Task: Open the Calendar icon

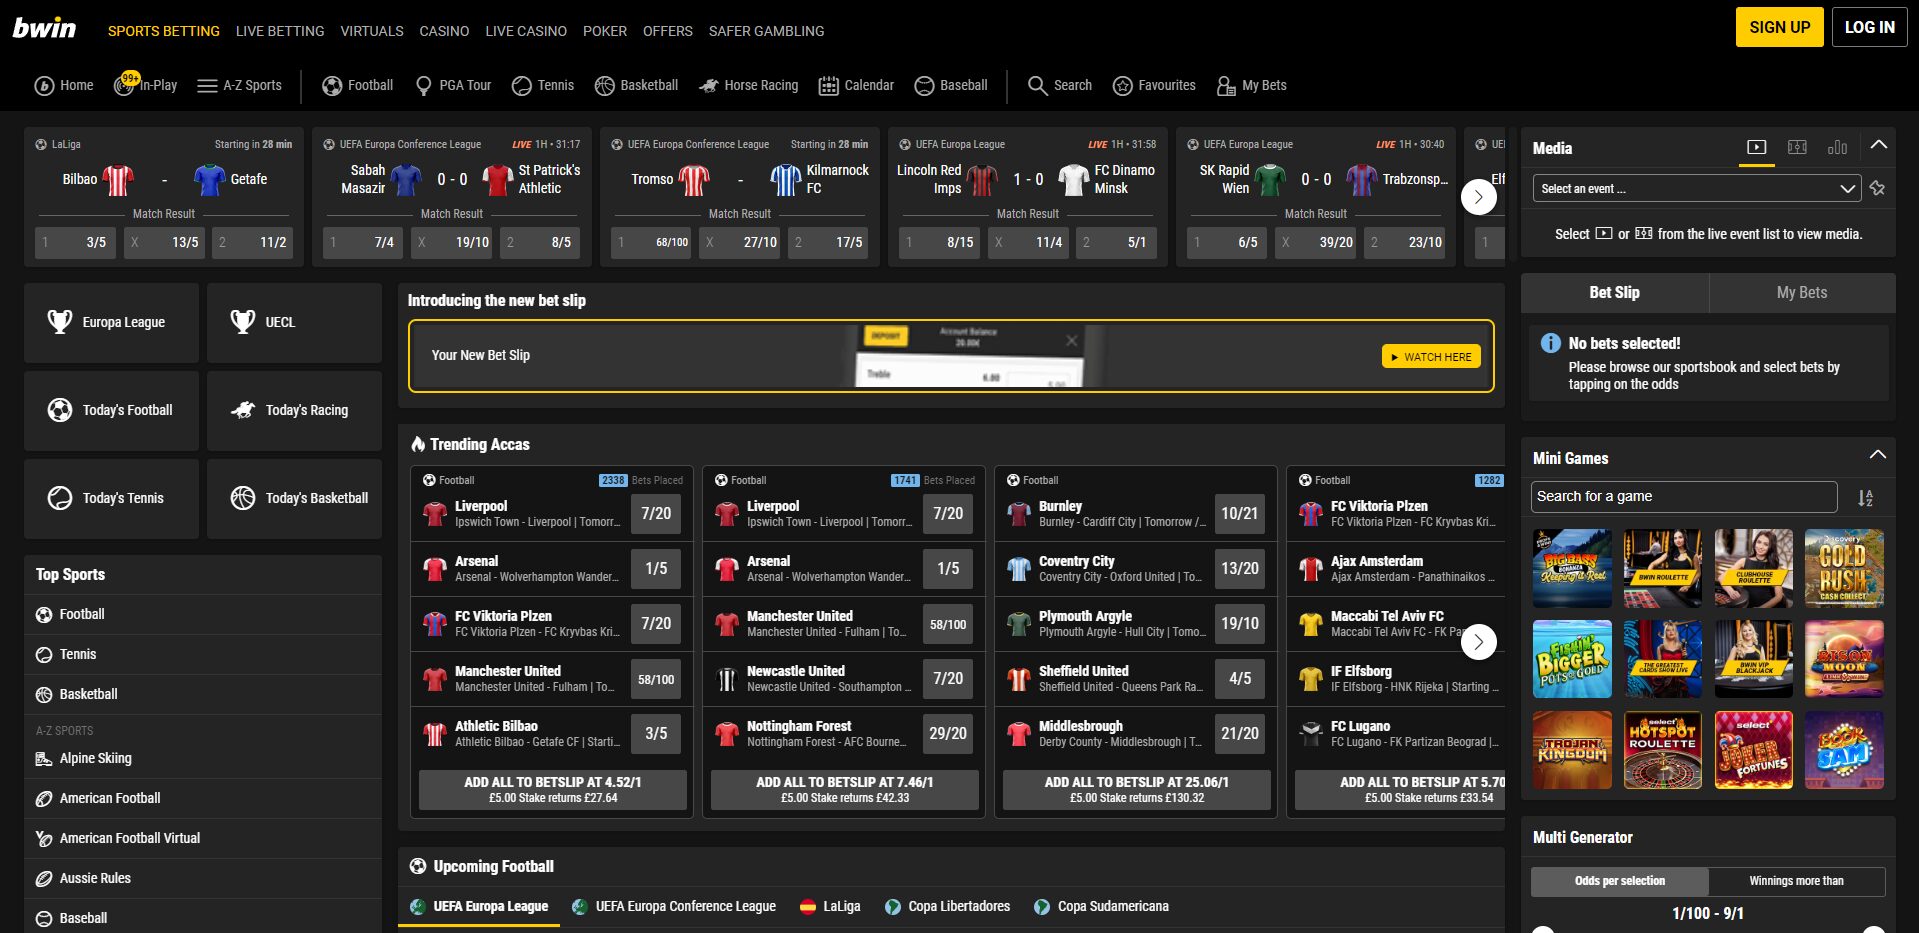Action: click(828, 86)
